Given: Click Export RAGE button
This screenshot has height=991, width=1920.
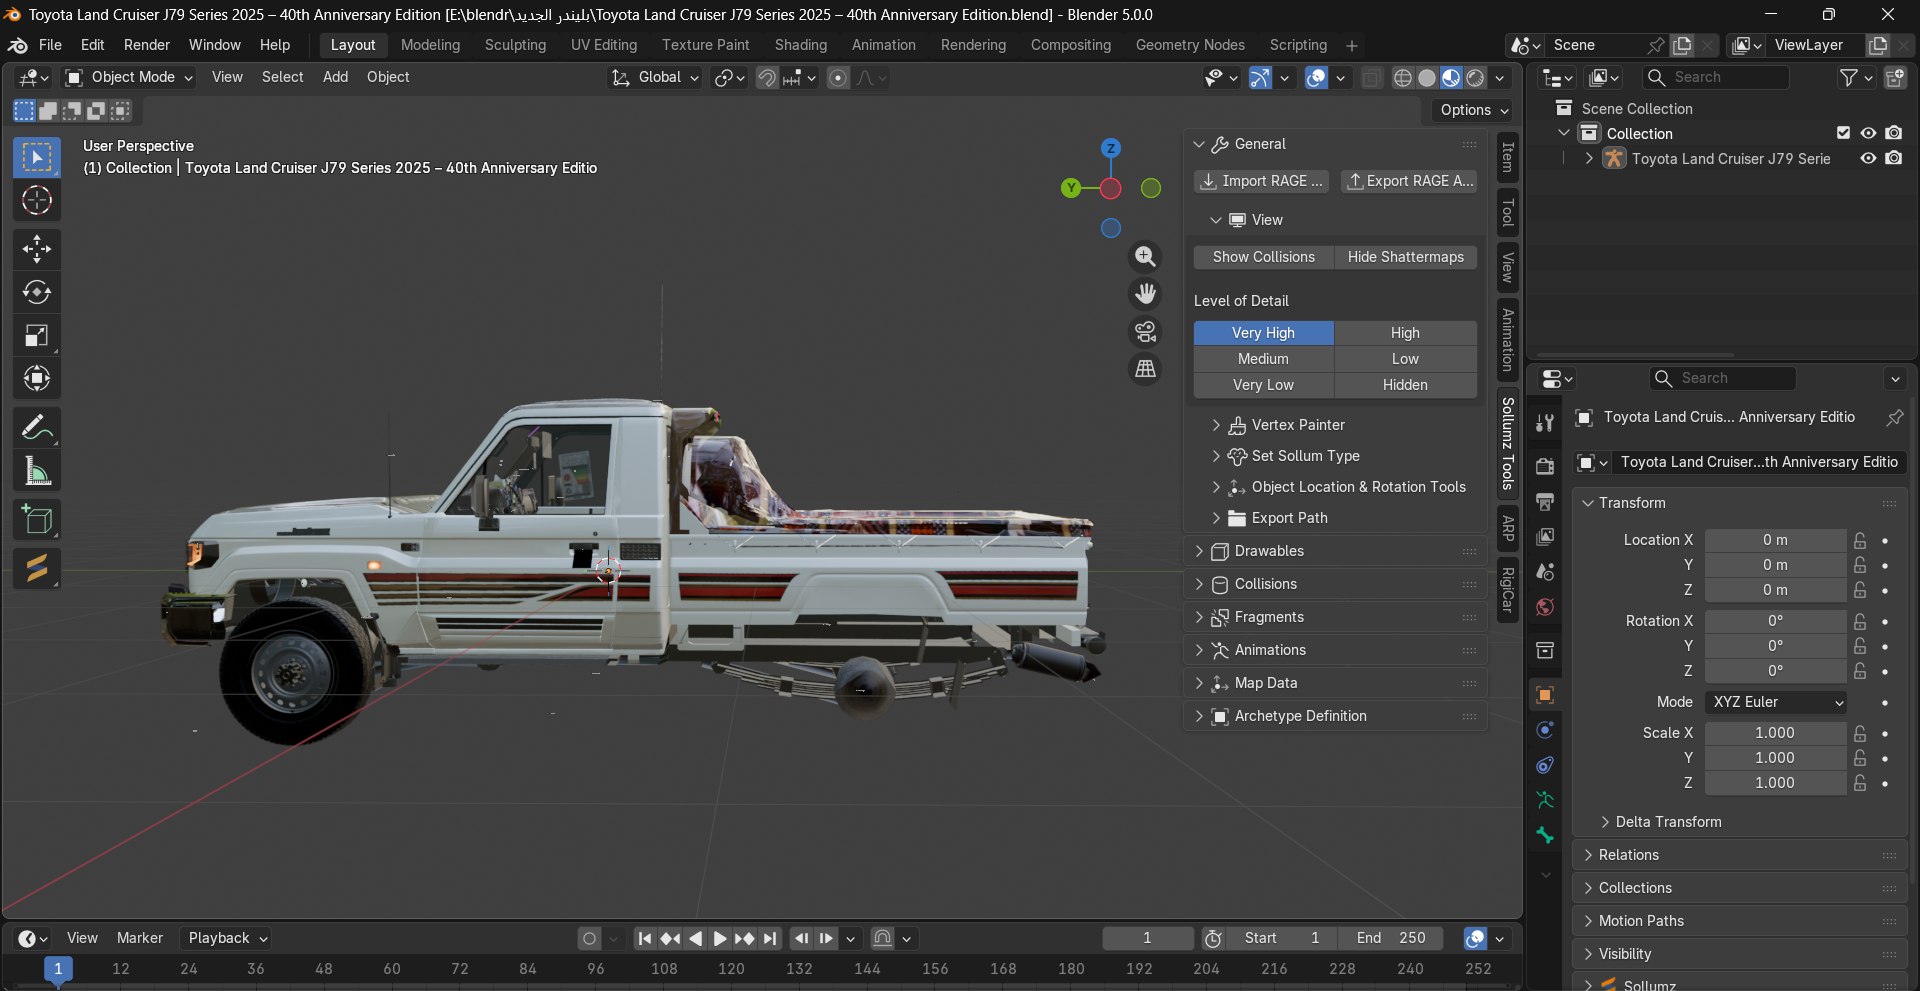Looking at the screenshot, I should 1409,181.
